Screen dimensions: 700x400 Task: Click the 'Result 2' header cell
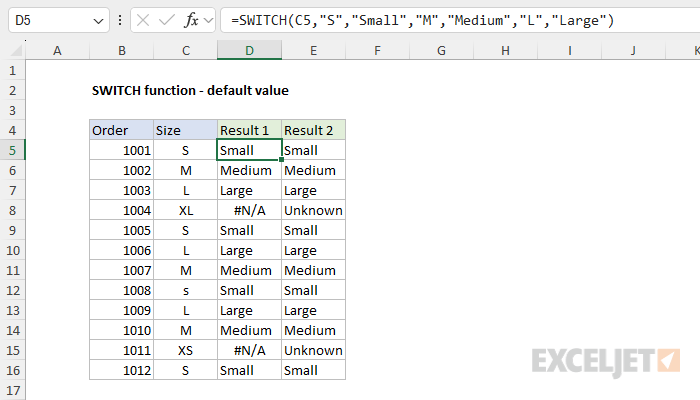pos(313,130)
